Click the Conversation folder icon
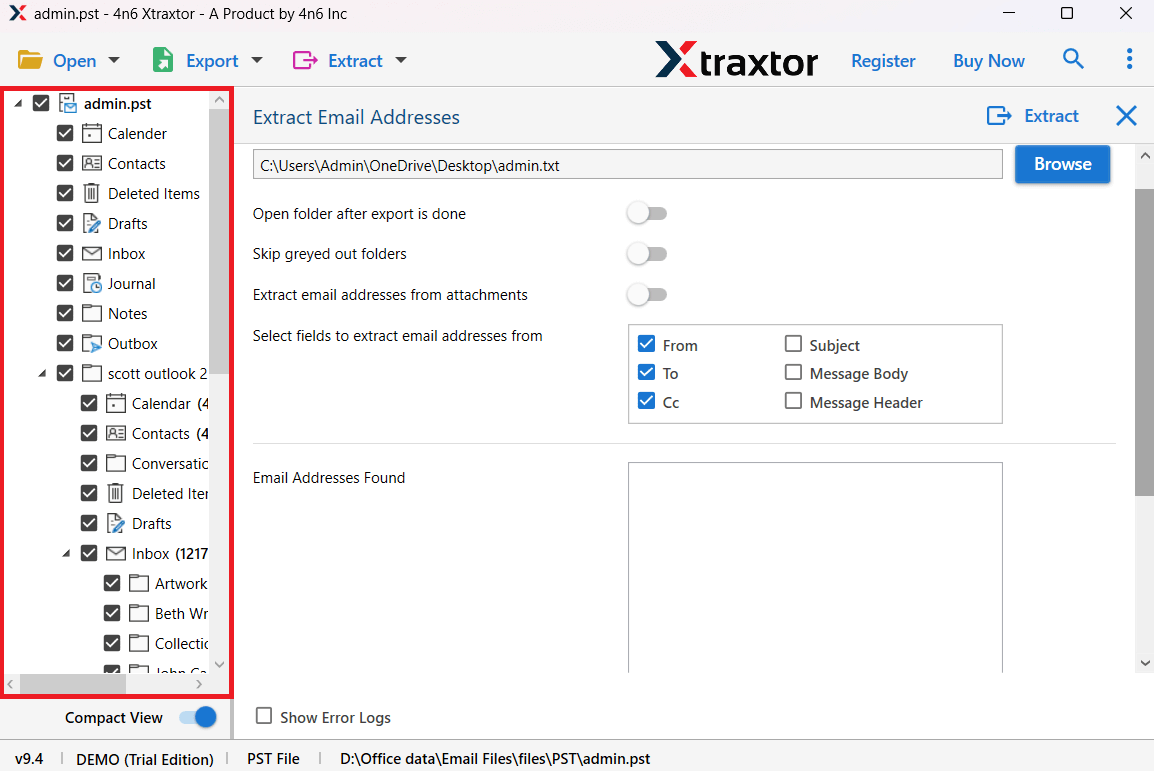 pos(116,463)
